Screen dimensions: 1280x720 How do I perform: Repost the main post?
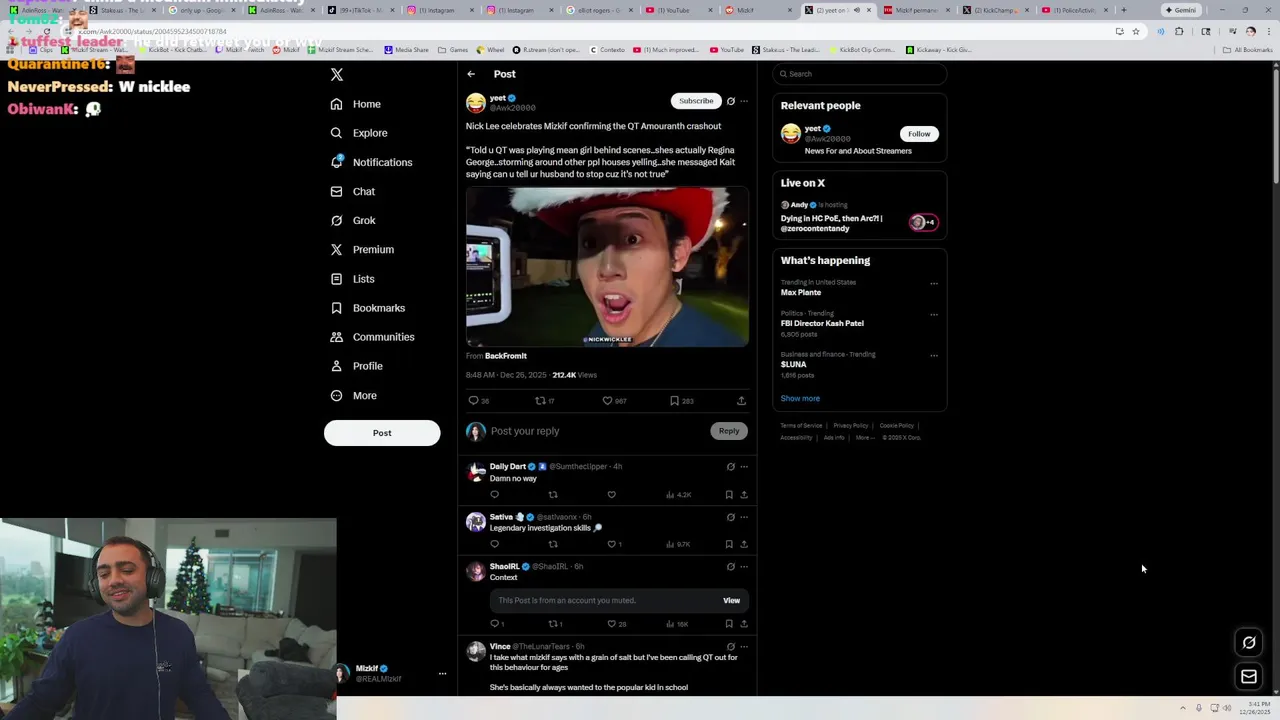tap(540, 400)
